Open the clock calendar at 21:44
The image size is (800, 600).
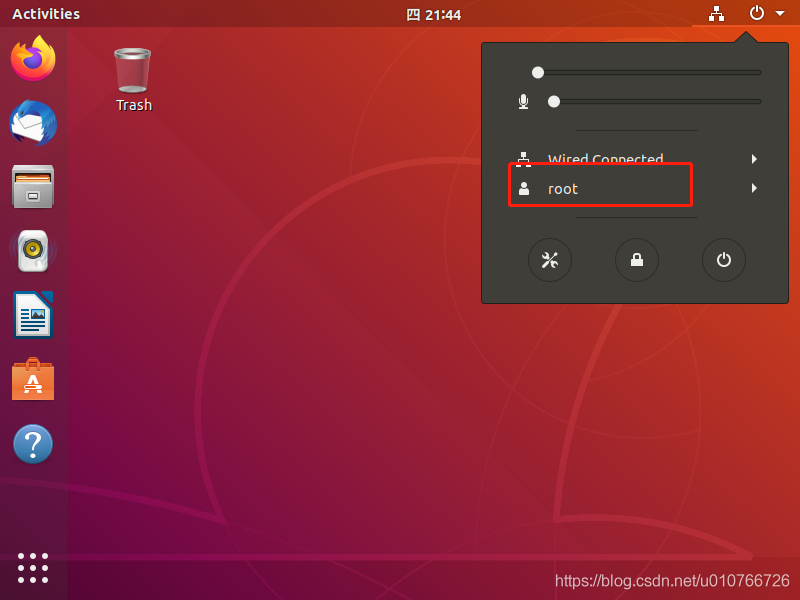coord(434,15)
